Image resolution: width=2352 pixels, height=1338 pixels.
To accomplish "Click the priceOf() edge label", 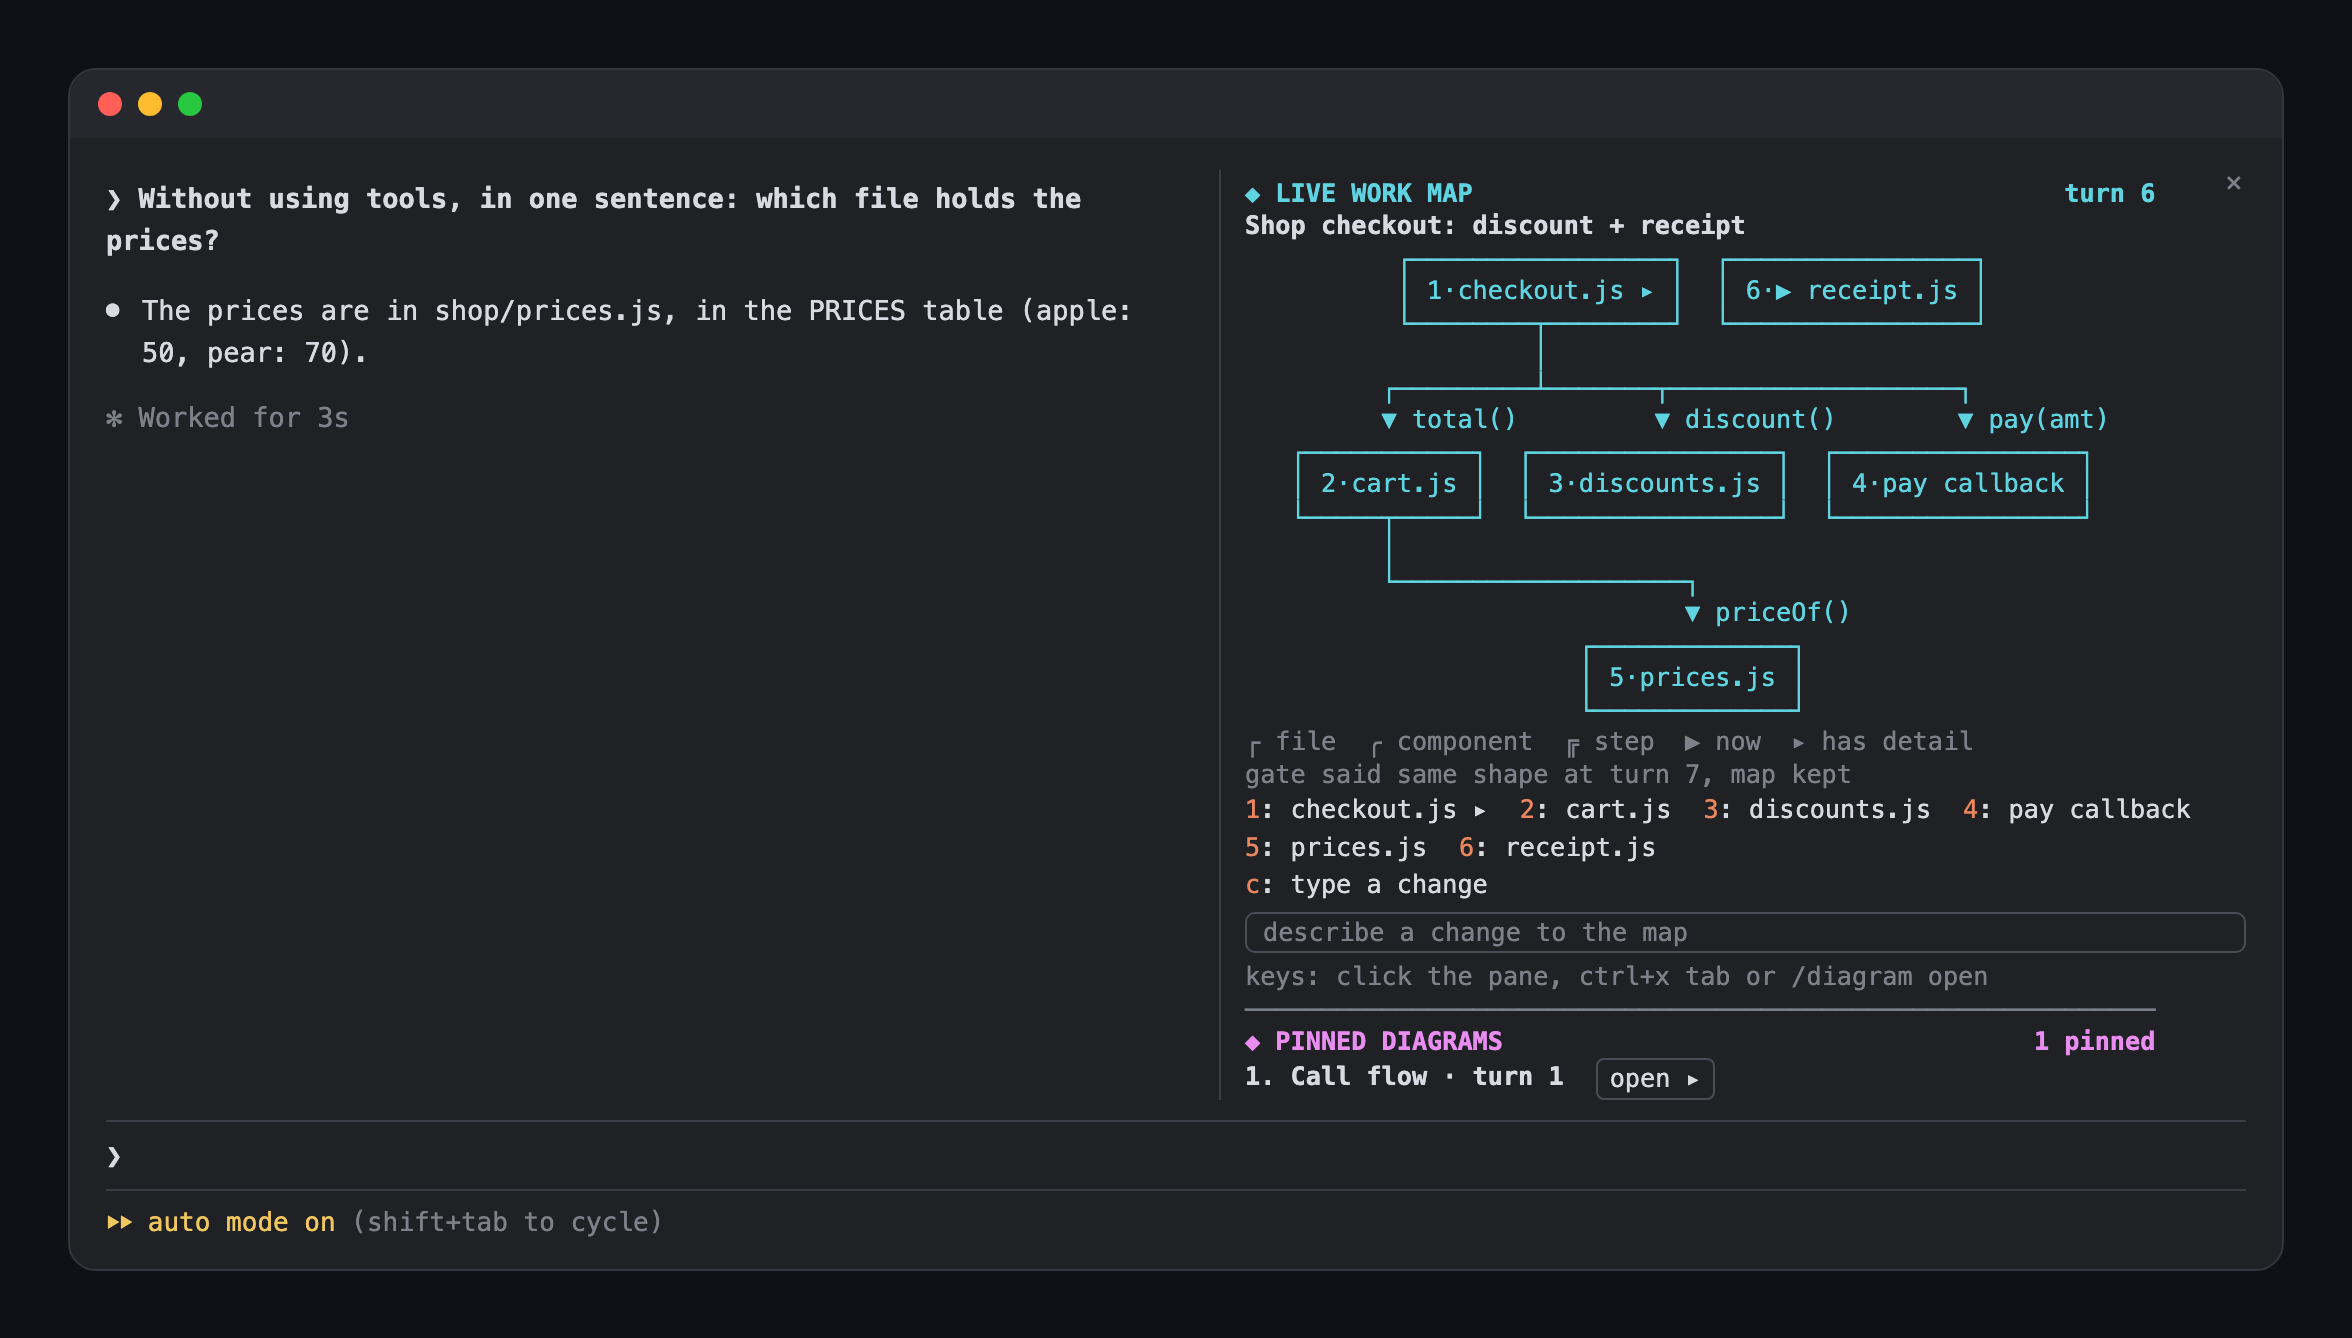I will coord(1782,612).
